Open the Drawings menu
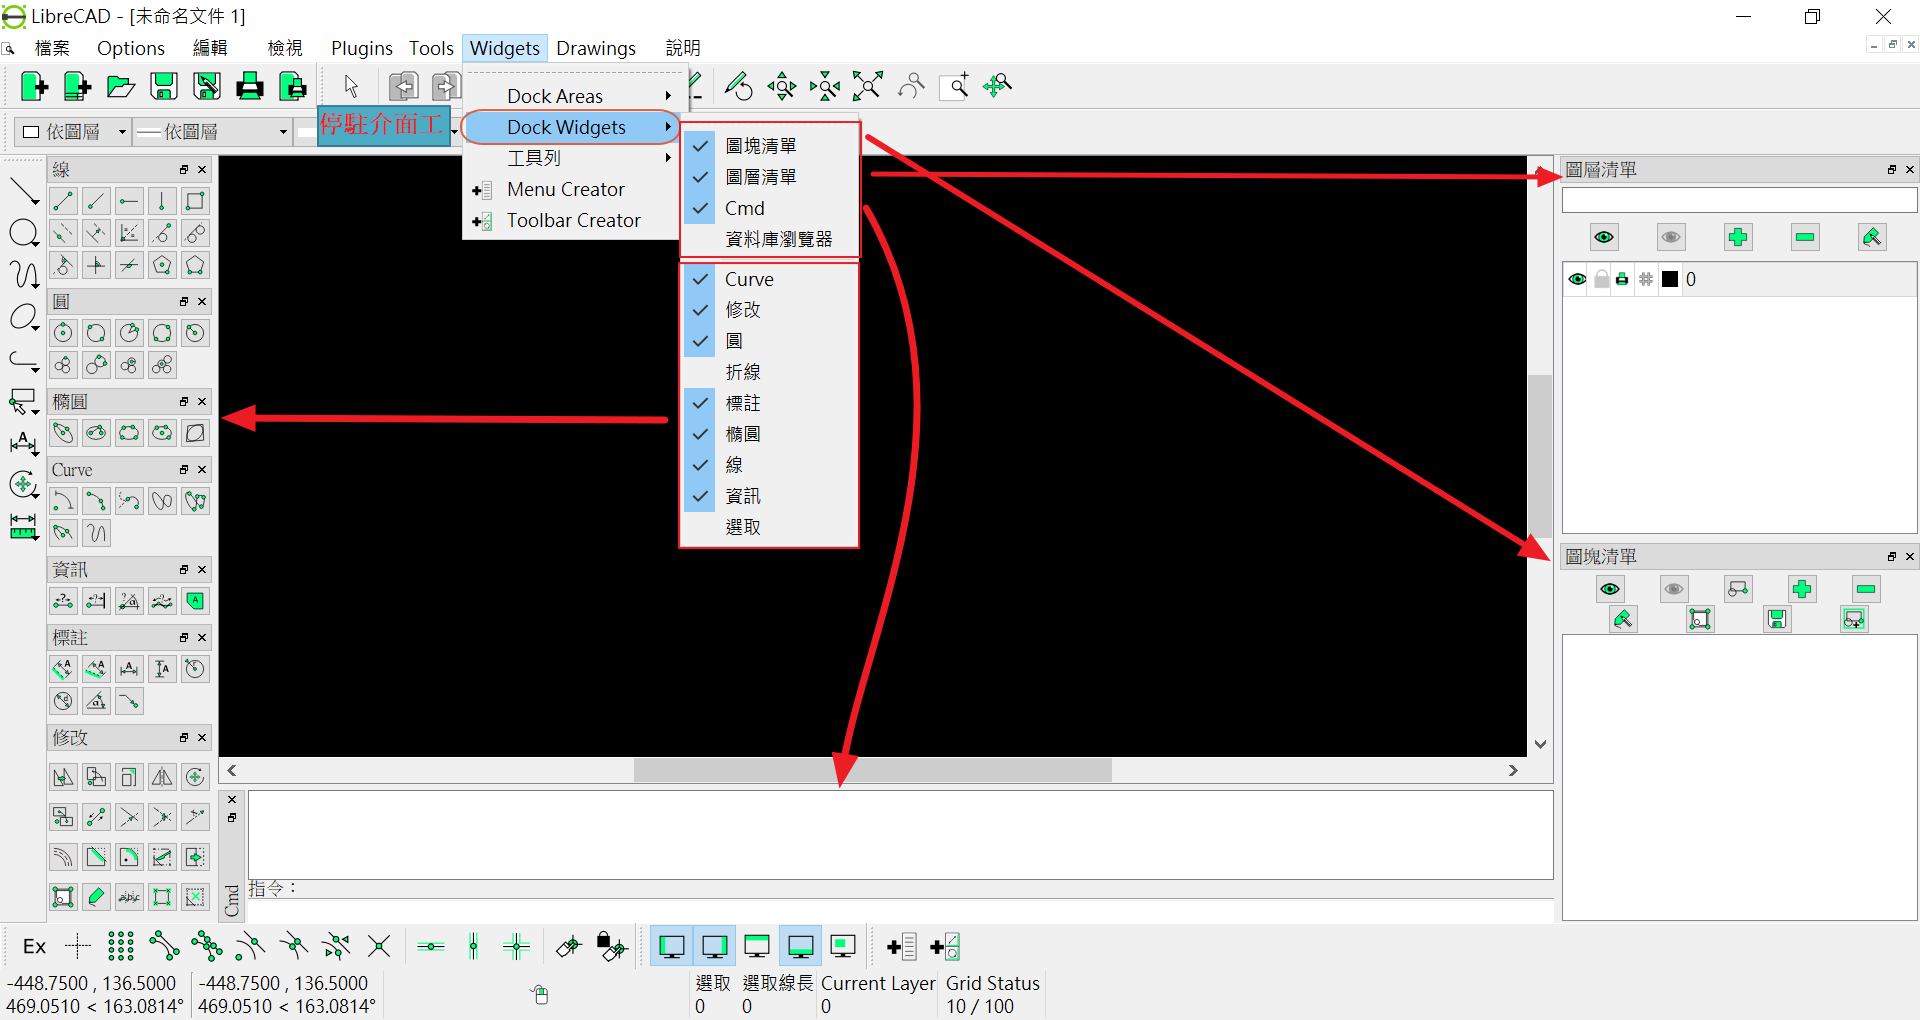This screenshot has height=1020, width=1920. (x=596, y=48)
